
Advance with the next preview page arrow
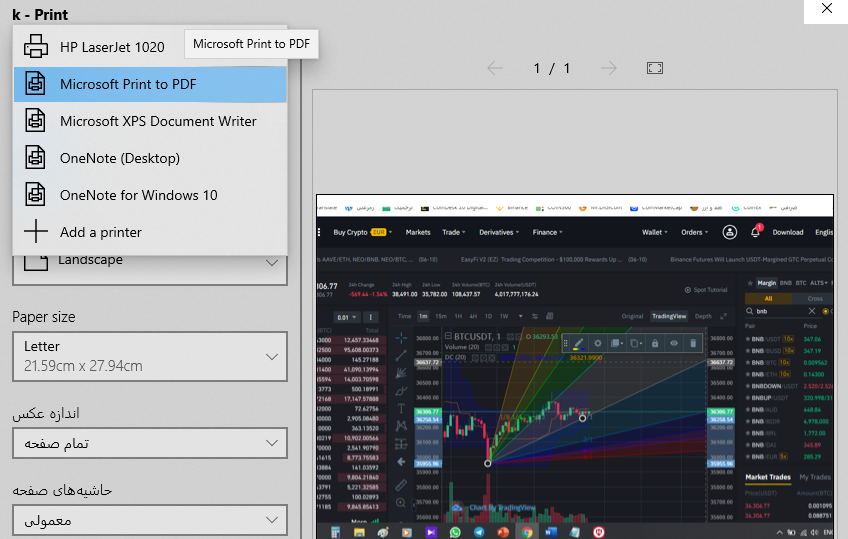point(608,68)
